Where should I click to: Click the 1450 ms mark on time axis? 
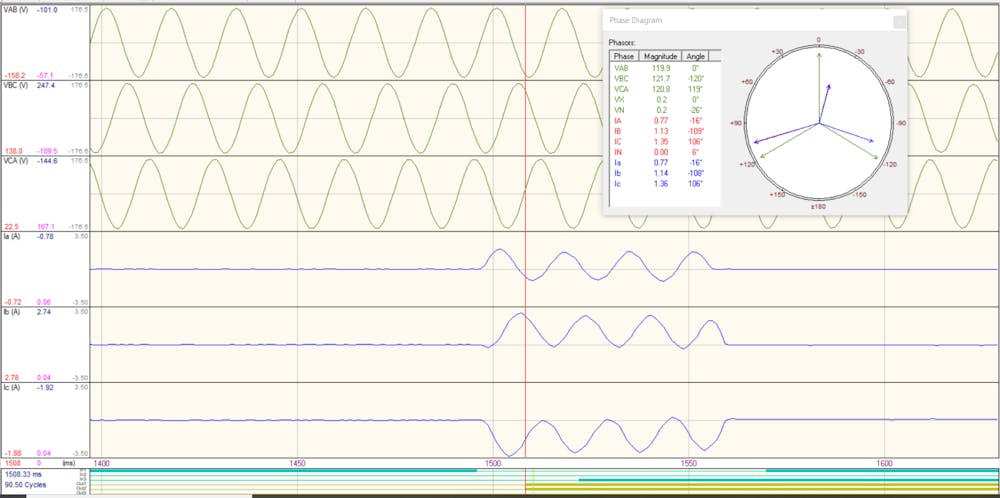(x=297, y=462)
